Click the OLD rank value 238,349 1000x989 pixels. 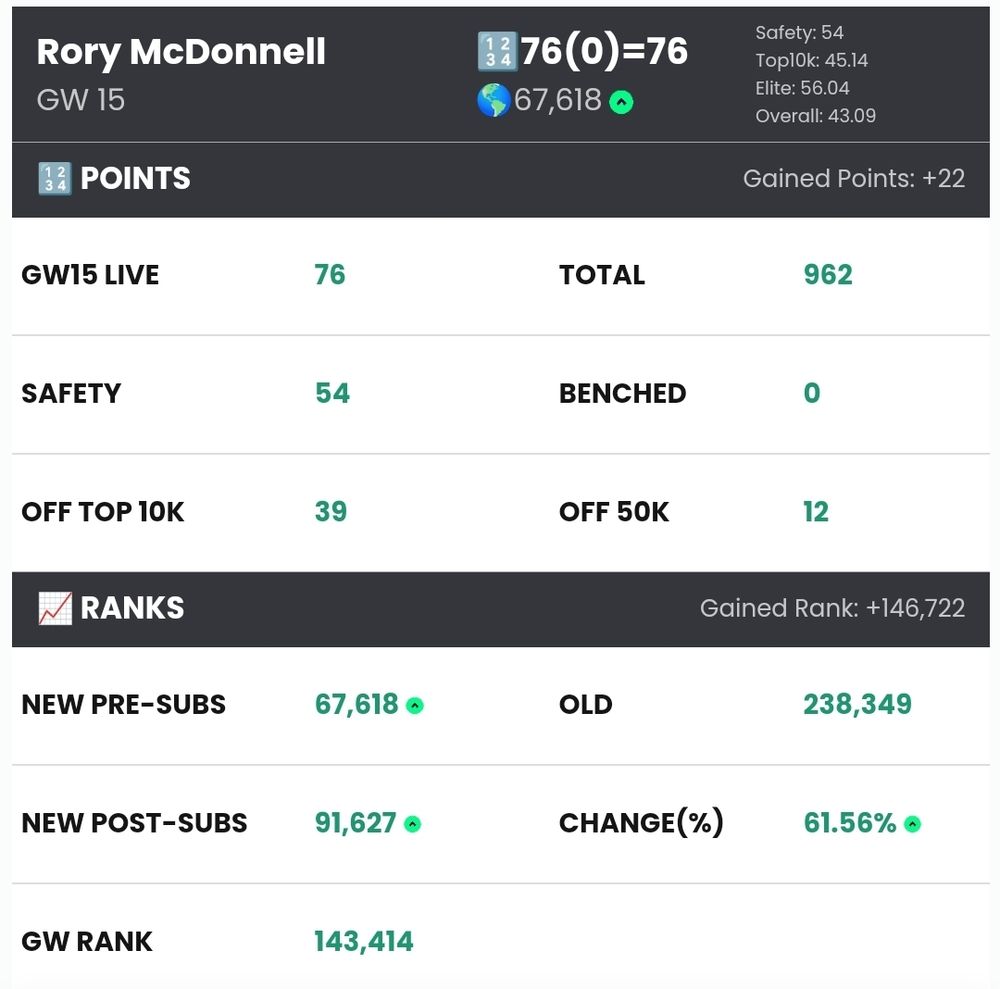(858, 705)
